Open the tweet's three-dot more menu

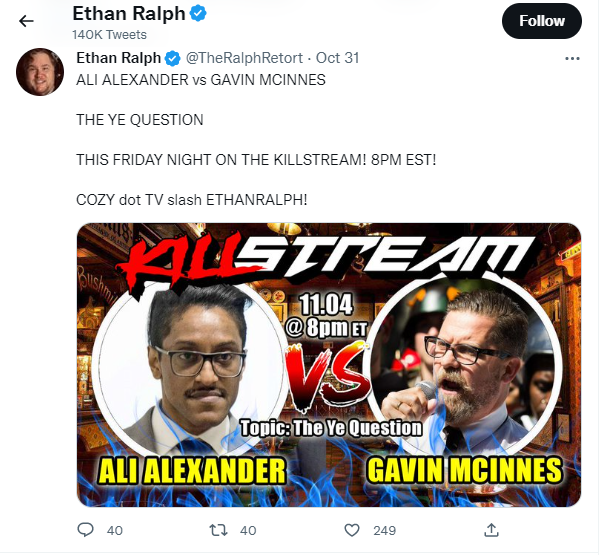[572, 59]
